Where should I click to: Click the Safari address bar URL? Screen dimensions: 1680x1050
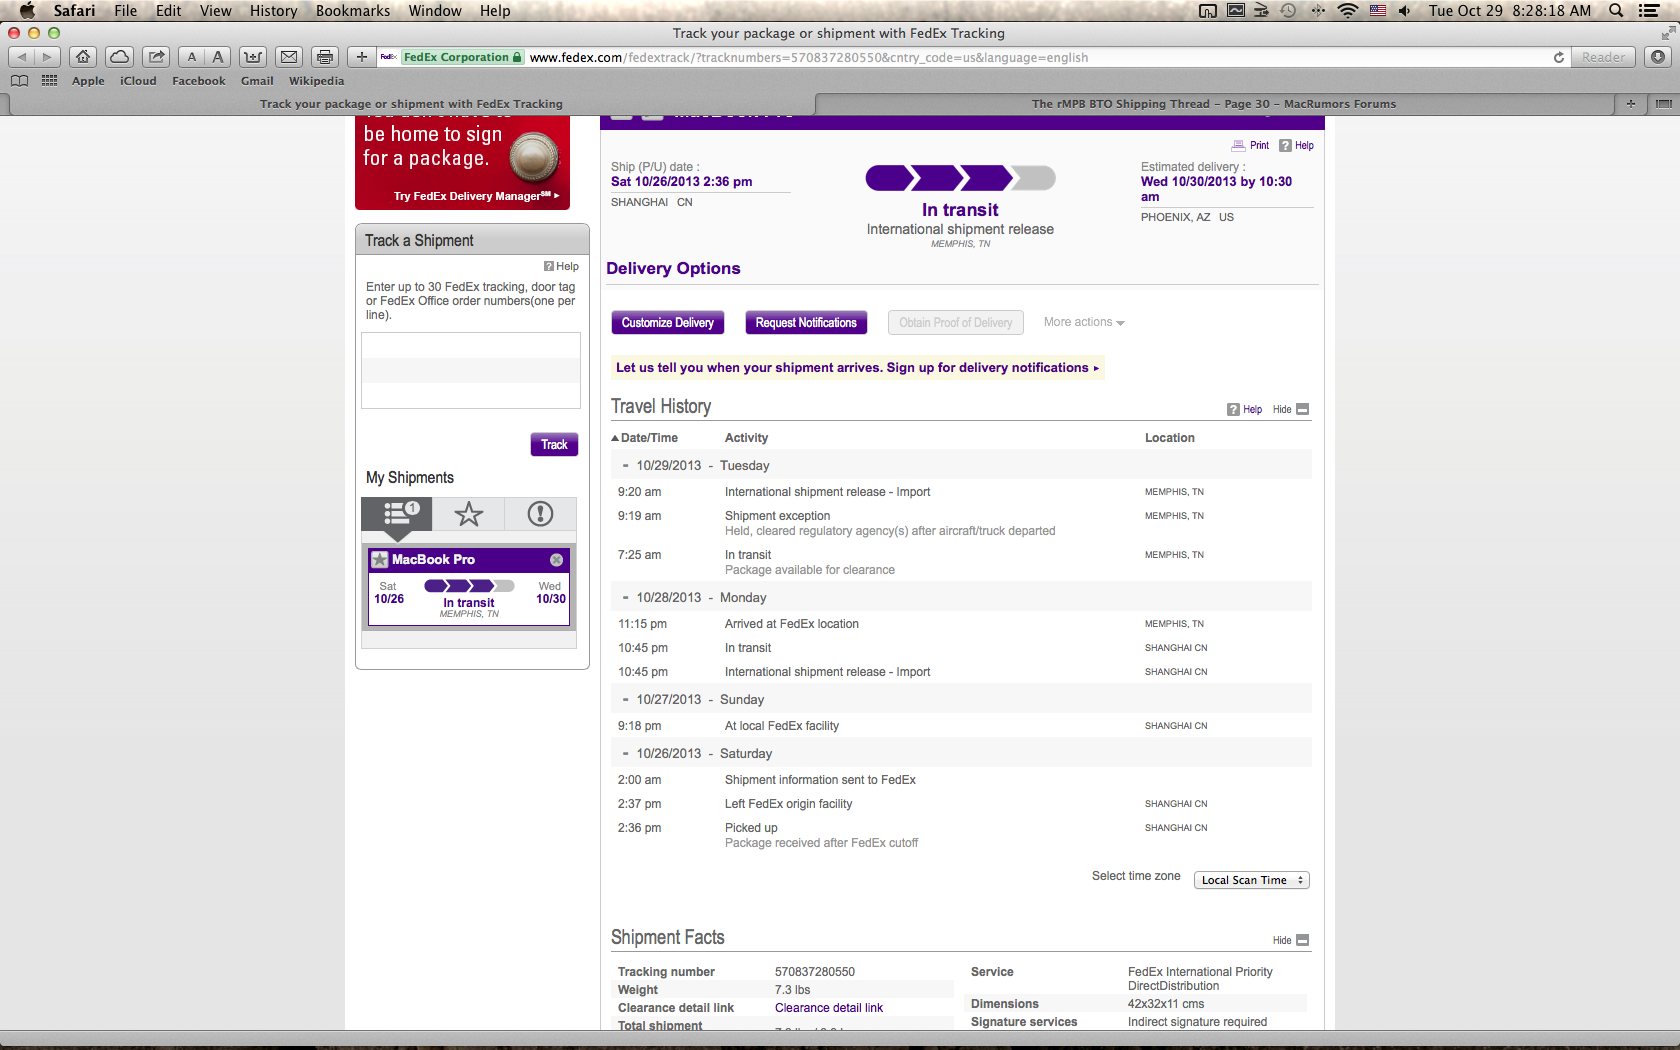[x=809, y=58]
